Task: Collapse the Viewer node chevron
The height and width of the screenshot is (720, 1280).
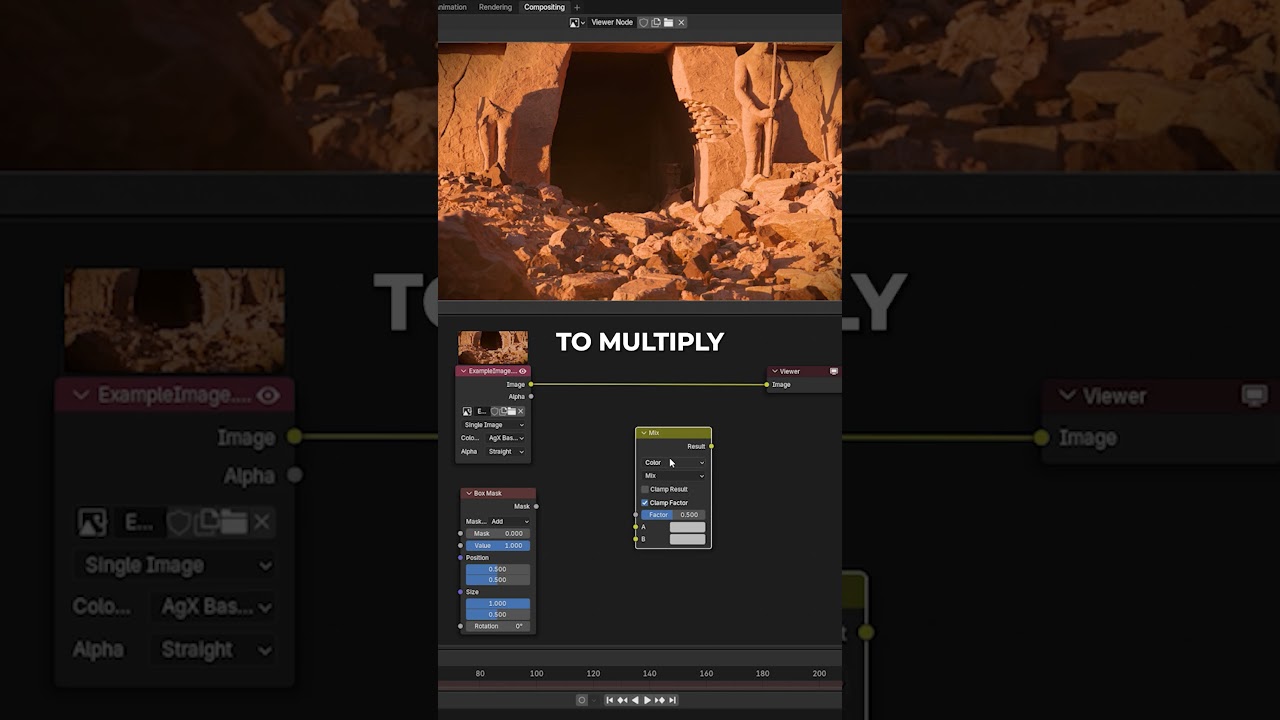Action: click(x=774, y=371)
